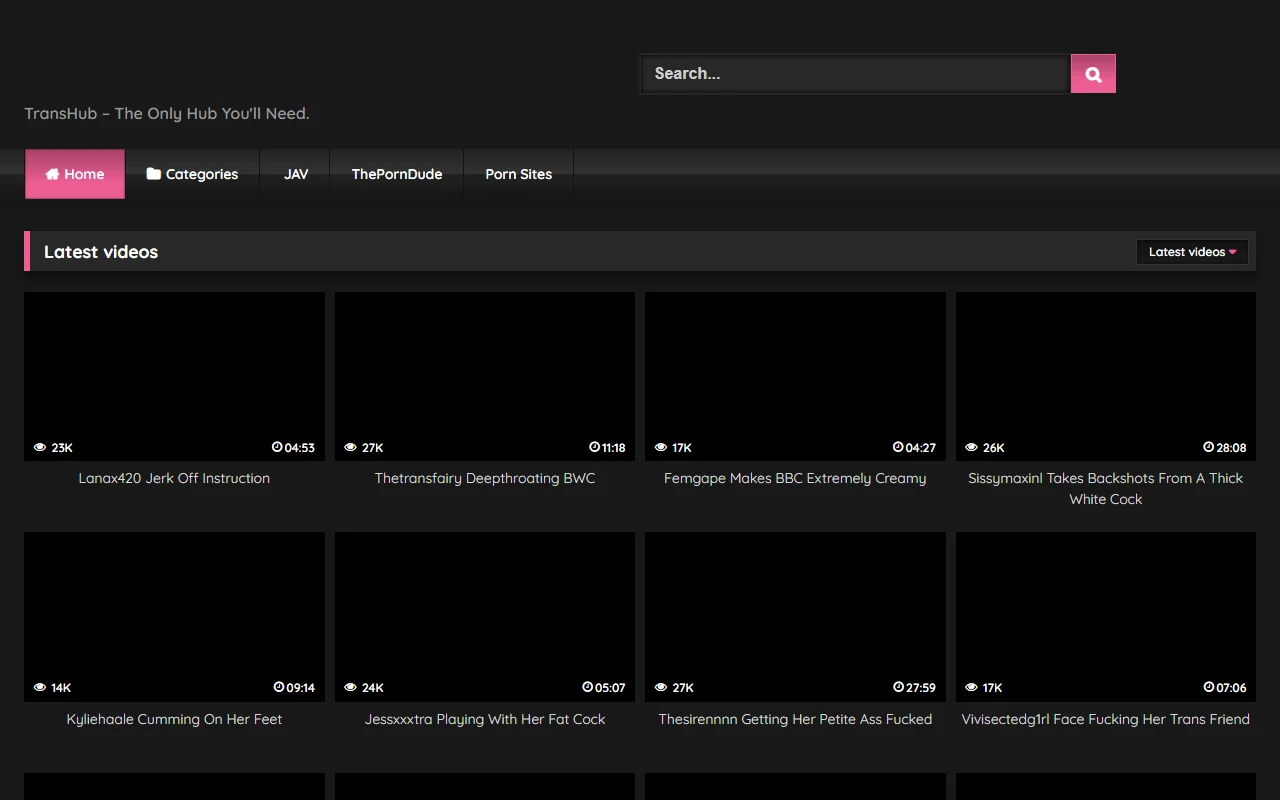
Task: Click the eye icon showing 23K views
Action: 40,448
